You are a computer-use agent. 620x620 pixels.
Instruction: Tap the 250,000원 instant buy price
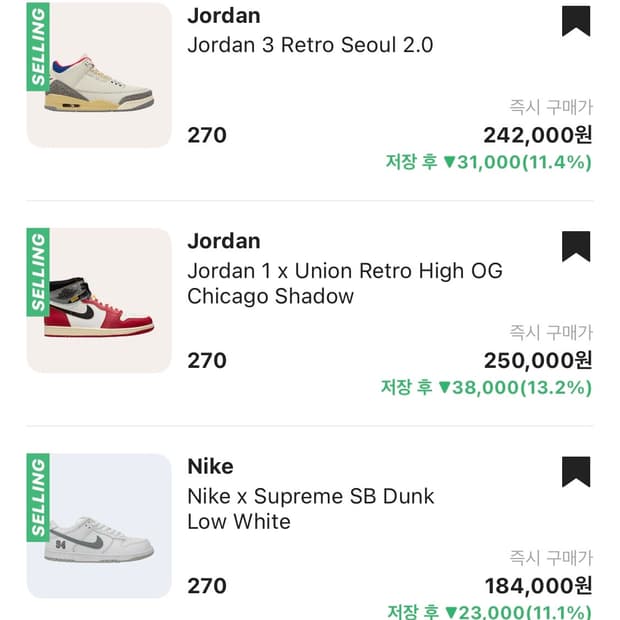(537, 360)
